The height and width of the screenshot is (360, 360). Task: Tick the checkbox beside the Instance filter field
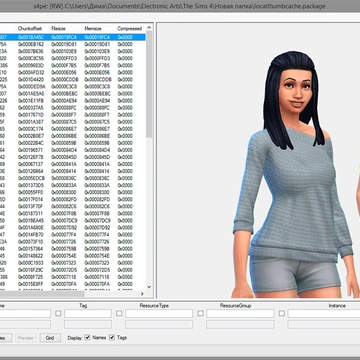282,313
